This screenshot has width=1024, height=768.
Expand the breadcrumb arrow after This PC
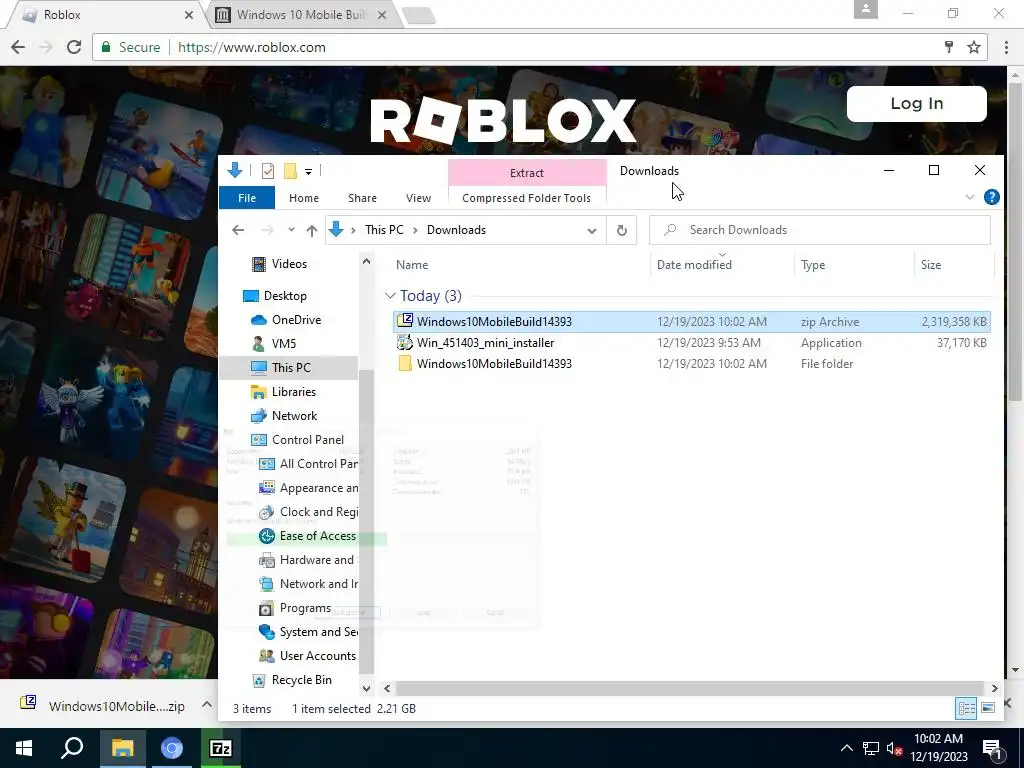[415, 230]
